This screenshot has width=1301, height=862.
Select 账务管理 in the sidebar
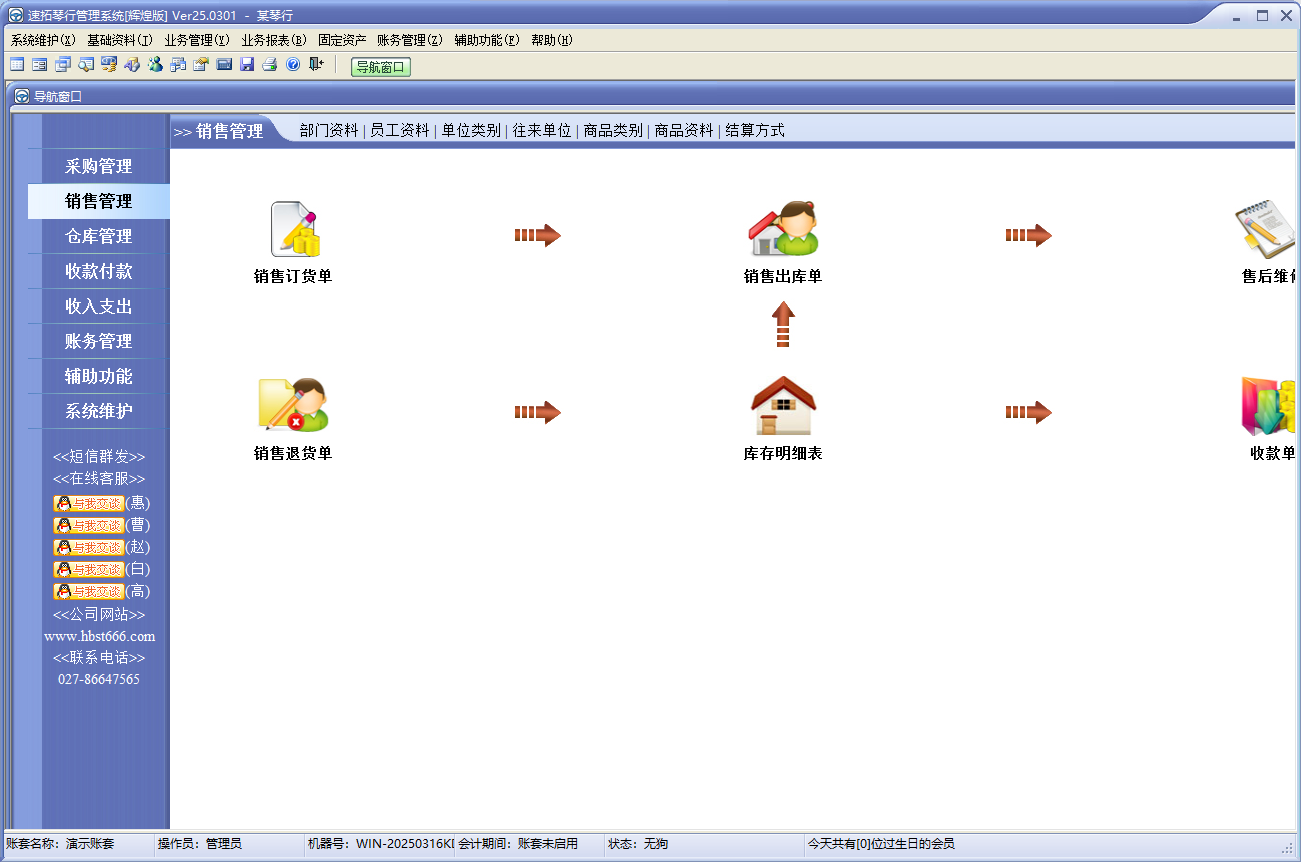tap(99, 341)
